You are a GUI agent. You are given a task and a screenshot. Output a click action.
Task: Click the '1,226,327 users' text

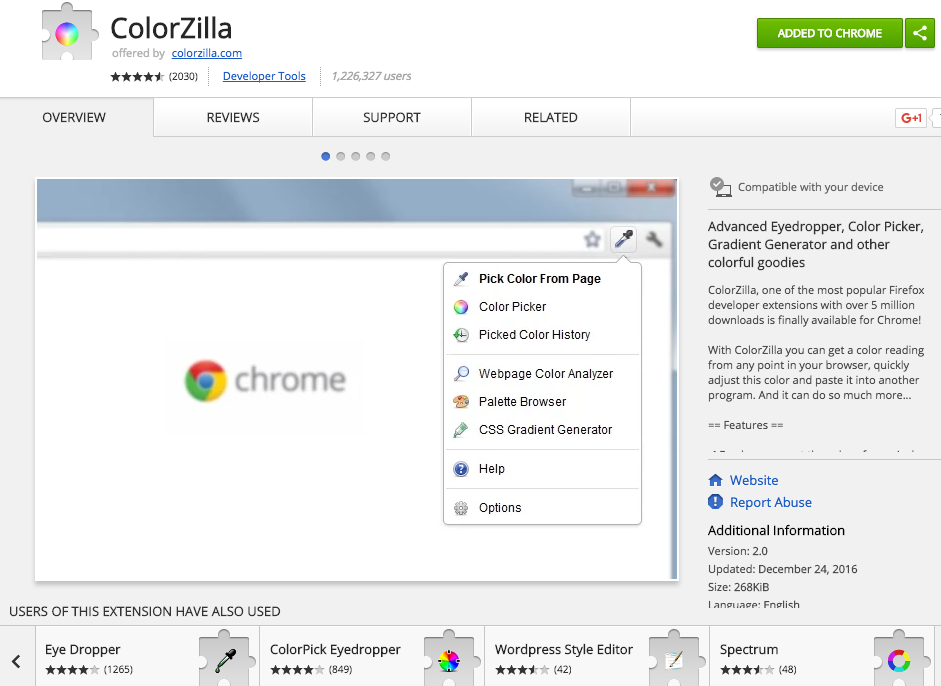[371, 76]
